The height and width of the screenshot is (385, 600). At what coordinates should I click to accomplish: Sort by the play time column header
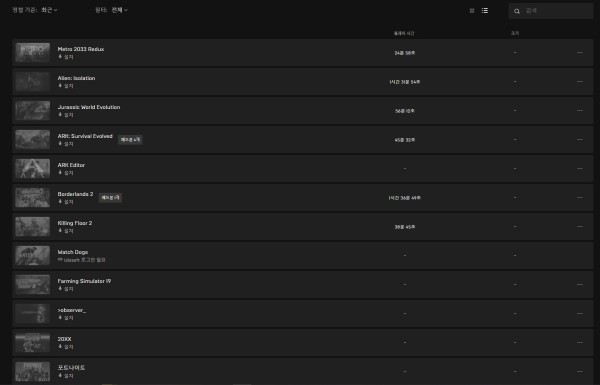404,33
